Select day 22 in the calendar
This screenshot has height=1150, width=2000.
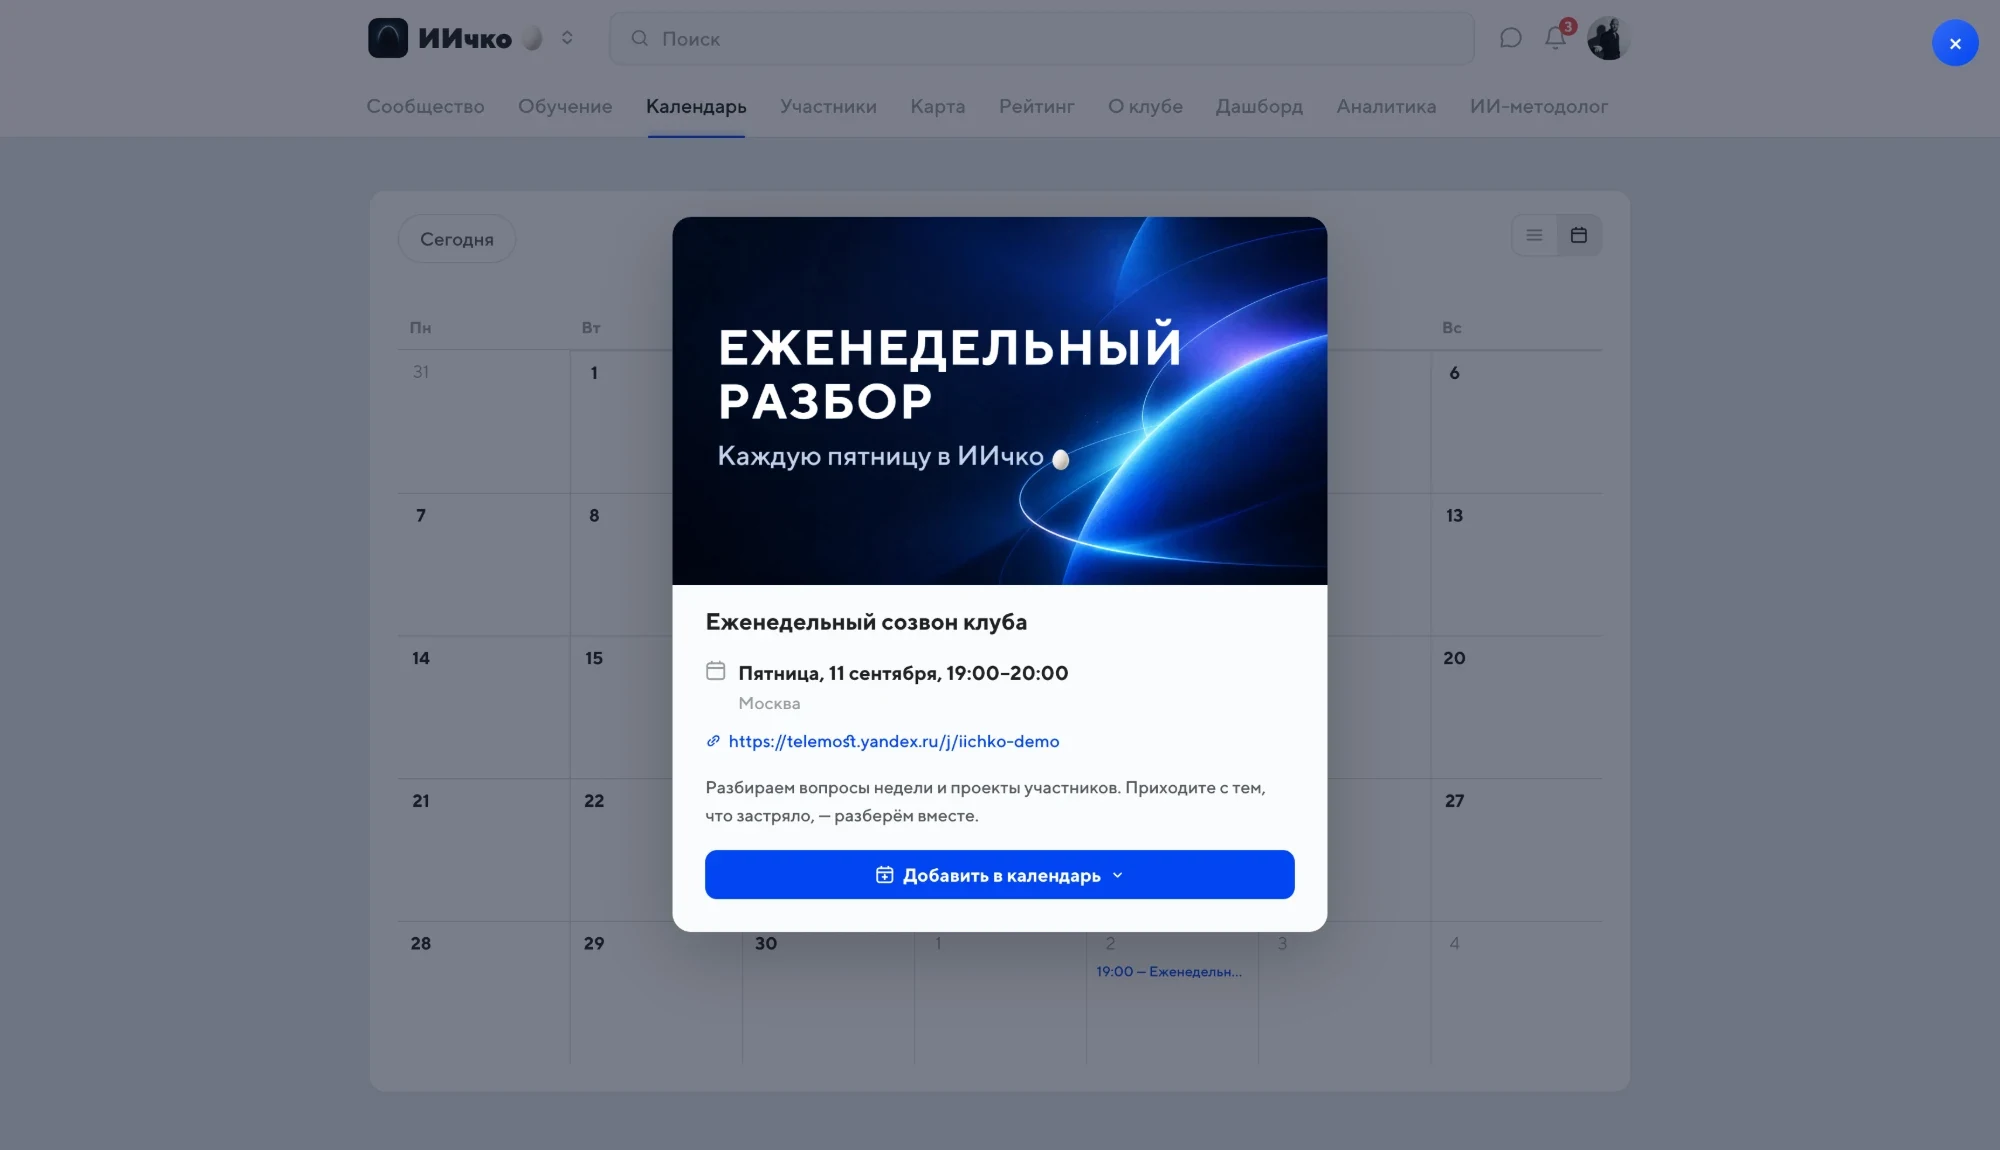click(x=594, y=801)
